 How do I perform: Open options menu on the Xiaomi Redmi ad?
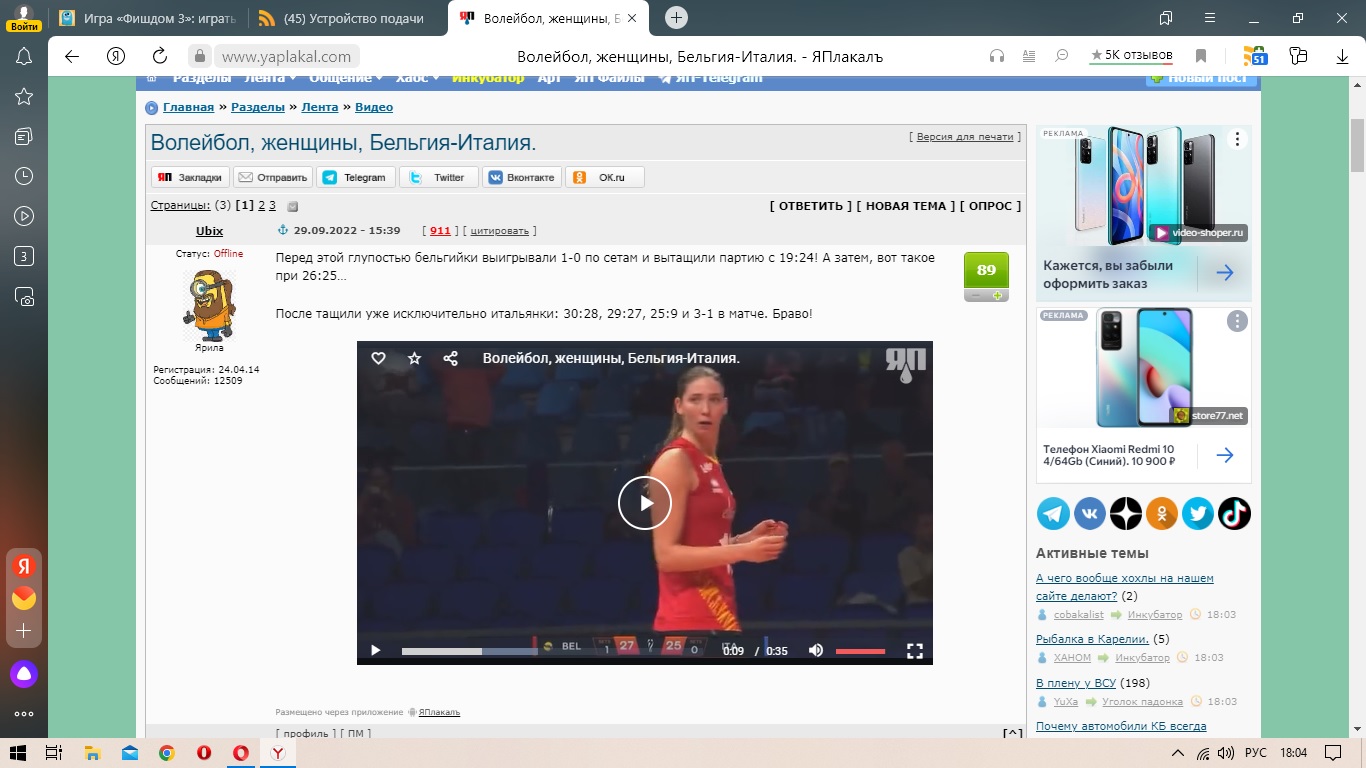[1237, 321]
